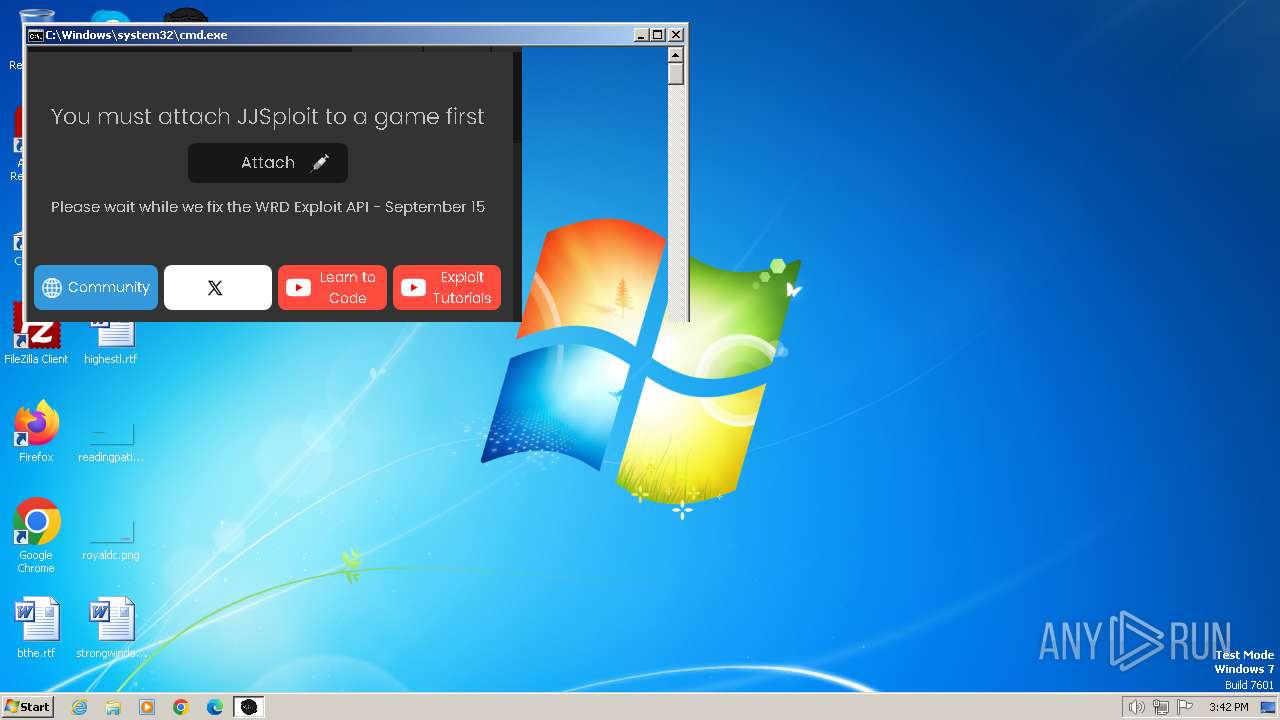
Task: Click the 3:42 PM system clock
Action: click(1228, 707)
